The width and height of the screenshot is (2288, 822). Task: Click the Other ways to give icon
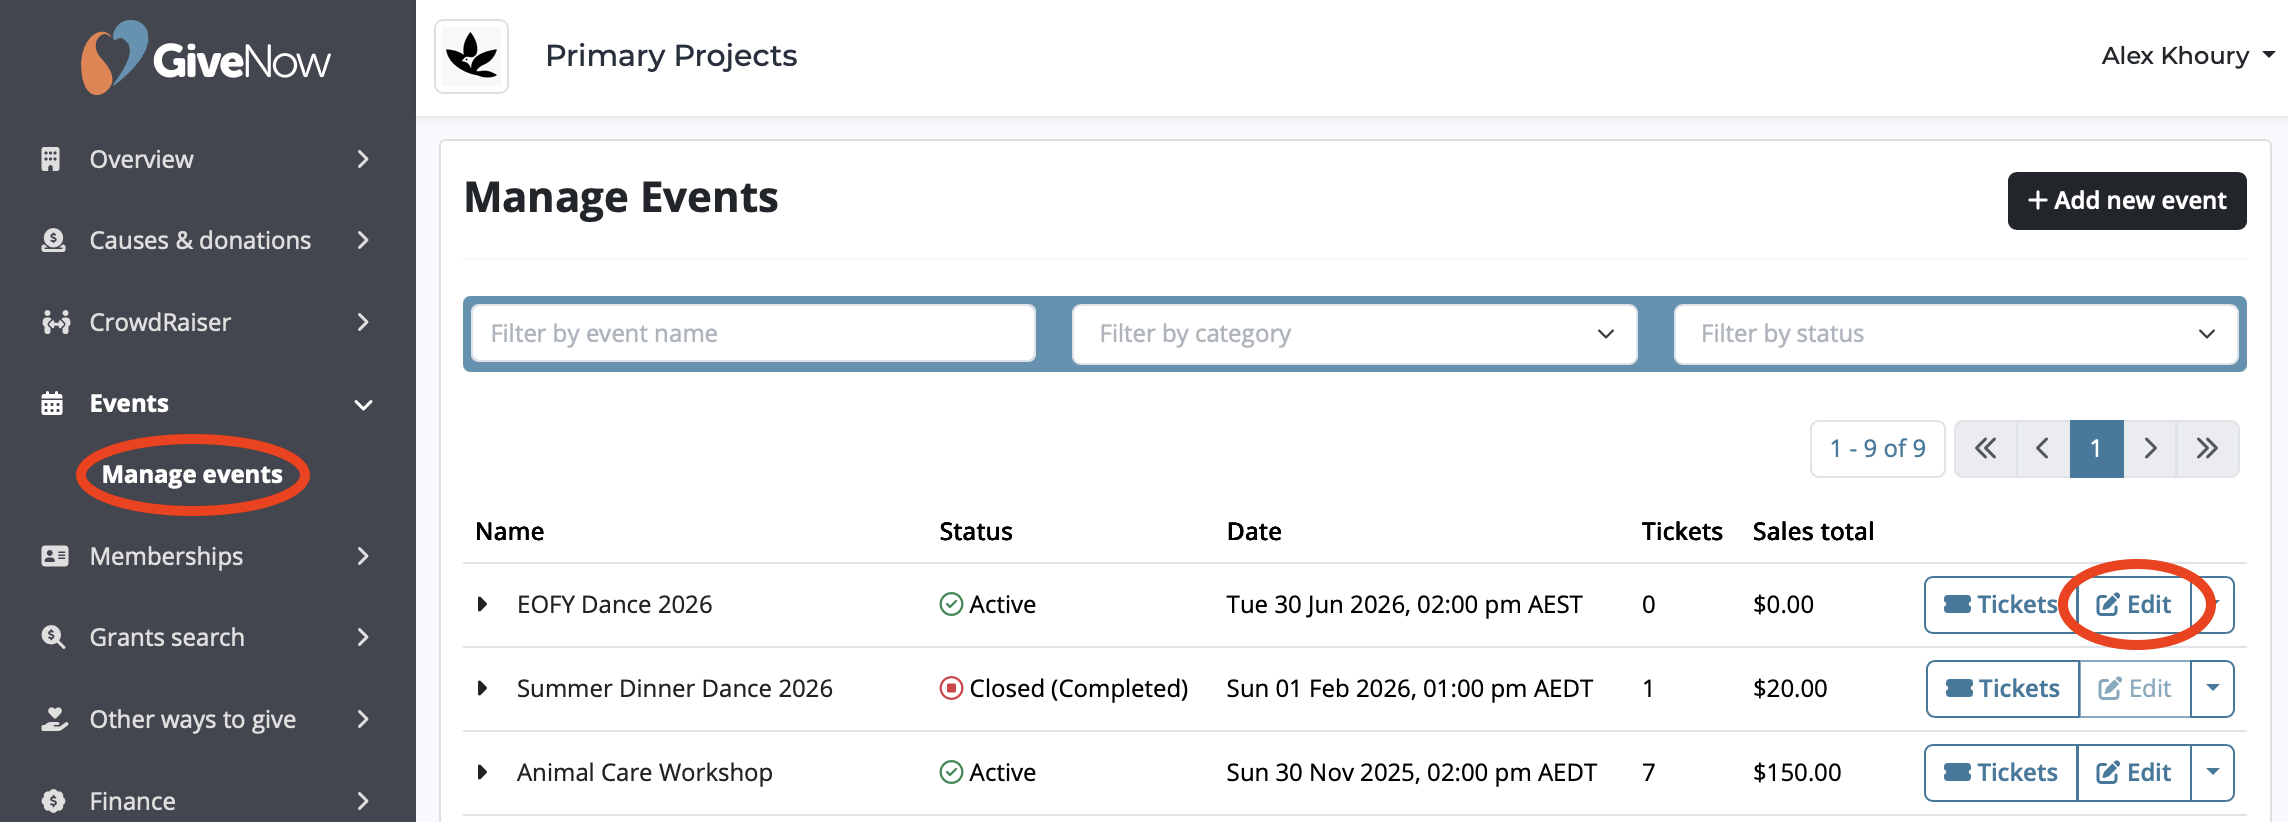(x=54, y=719)
